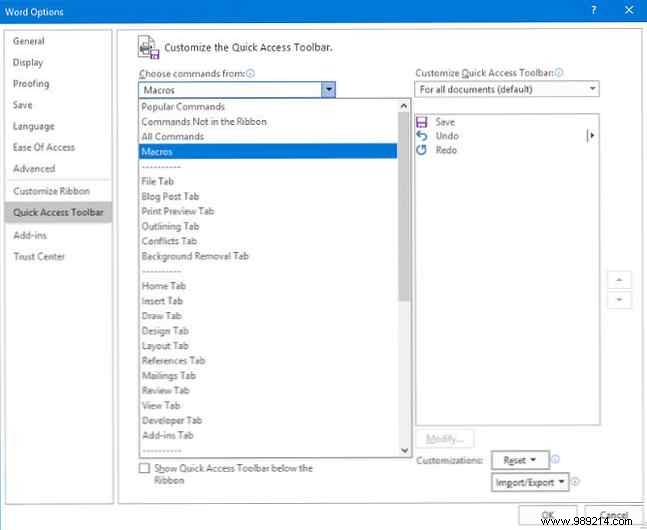
Task: Open the Customize Ribbon category
Action: [59, 191]
